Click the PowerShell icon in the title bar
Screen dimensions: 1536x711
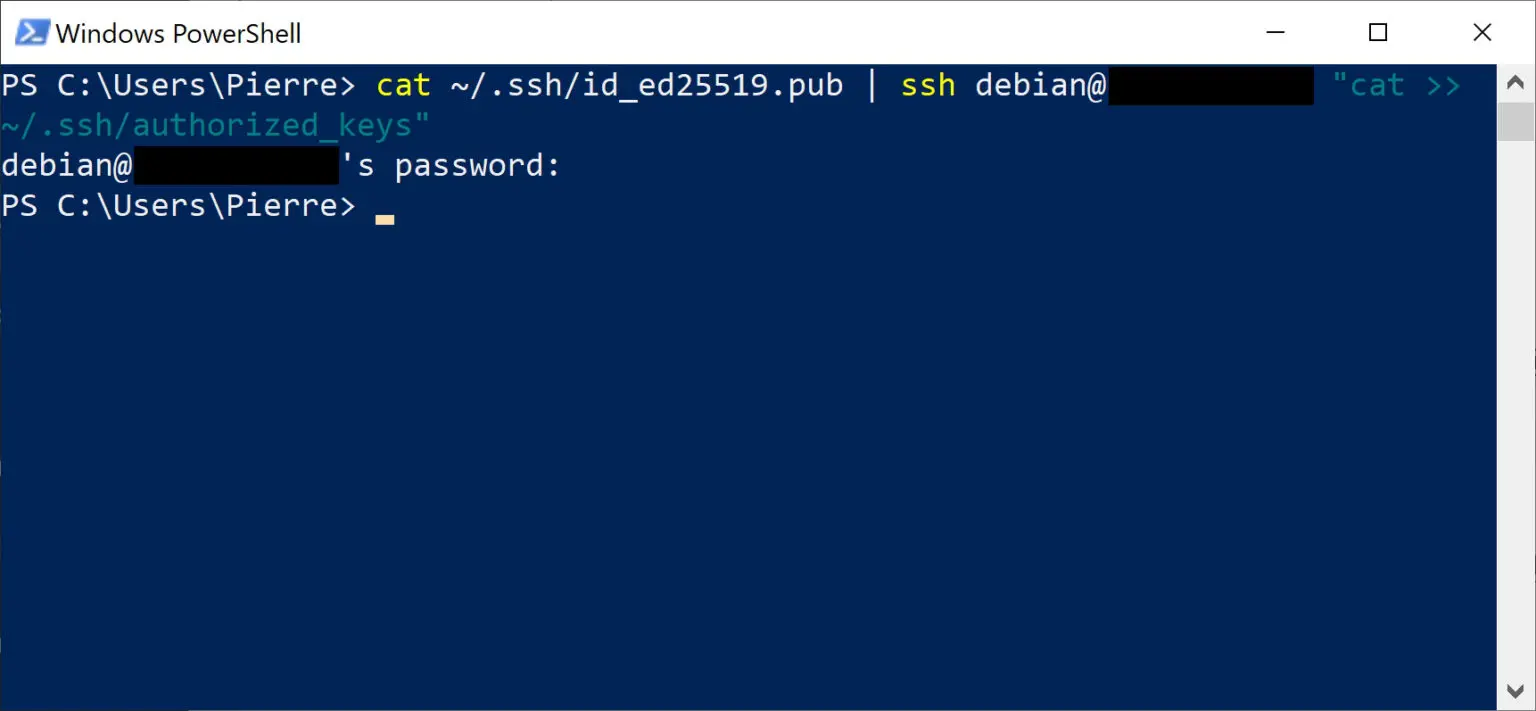[30, 31]
